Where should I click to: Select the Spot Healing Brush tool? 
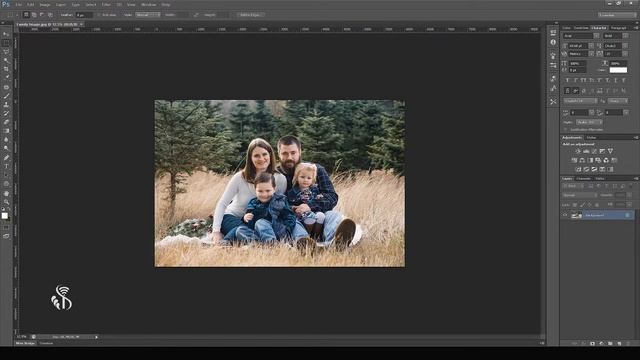[6, 87]
